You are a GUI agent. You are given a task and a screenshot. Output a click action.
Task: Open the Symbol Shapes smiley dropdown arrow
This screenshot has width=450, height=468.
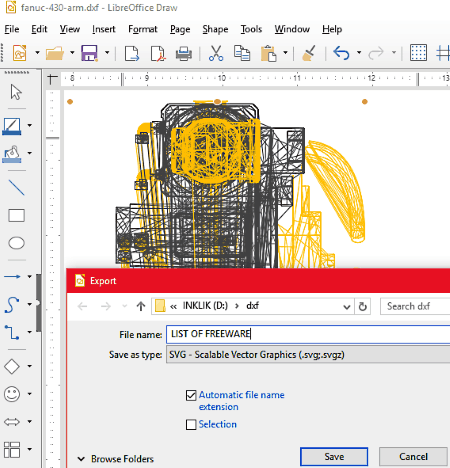point(30,394)
